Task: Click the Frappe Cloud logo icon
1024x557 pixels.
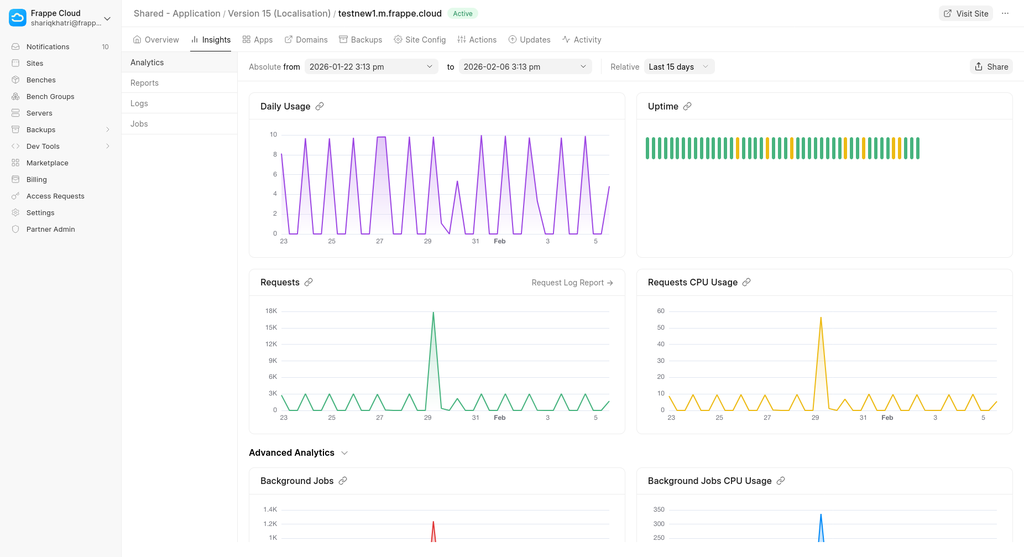Action: pyautogui.click(x=18, y=17)
